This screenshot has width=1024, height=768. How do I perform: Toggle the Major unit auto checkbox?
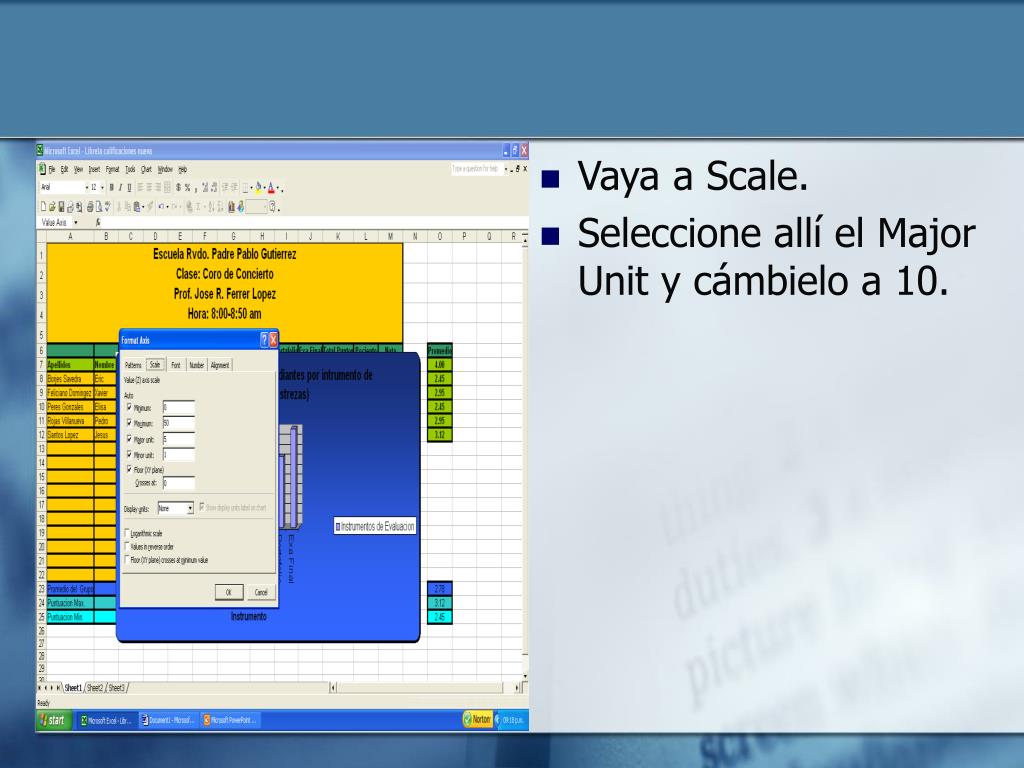pos(129,439)
